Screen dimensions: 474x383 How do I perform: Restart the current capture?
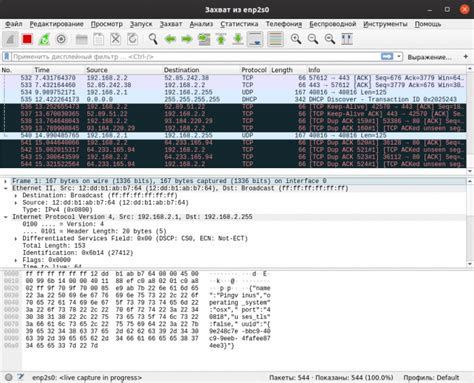click(44, 39)
